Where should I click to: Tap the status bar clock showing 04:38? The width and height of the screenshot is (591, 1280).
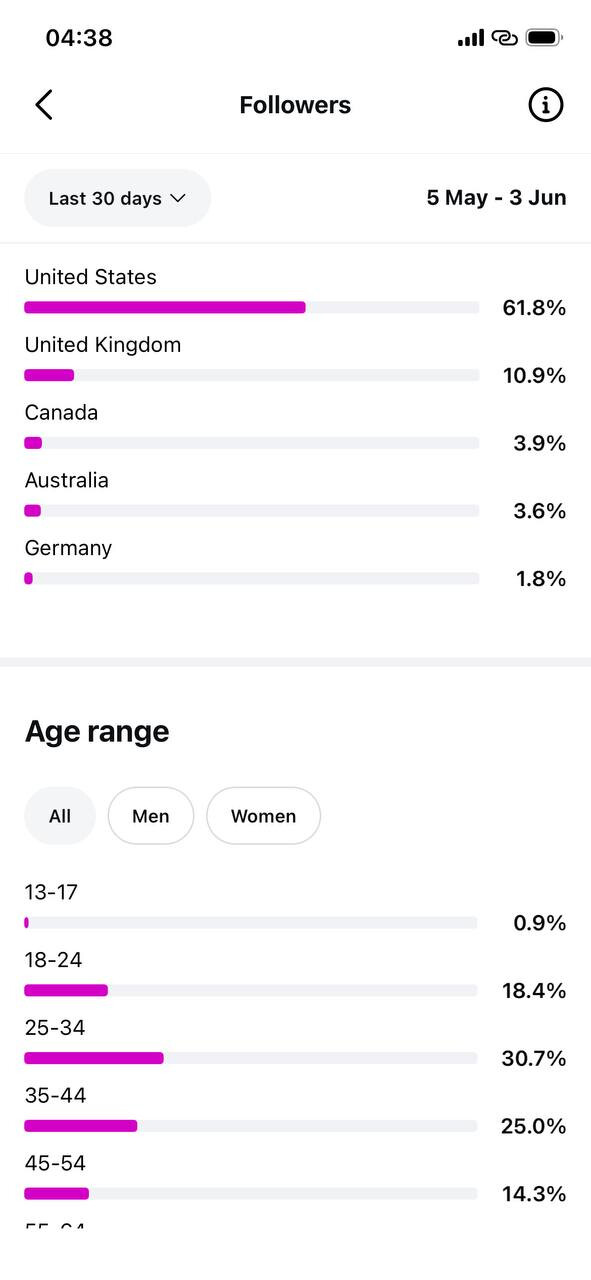[79, 38]
